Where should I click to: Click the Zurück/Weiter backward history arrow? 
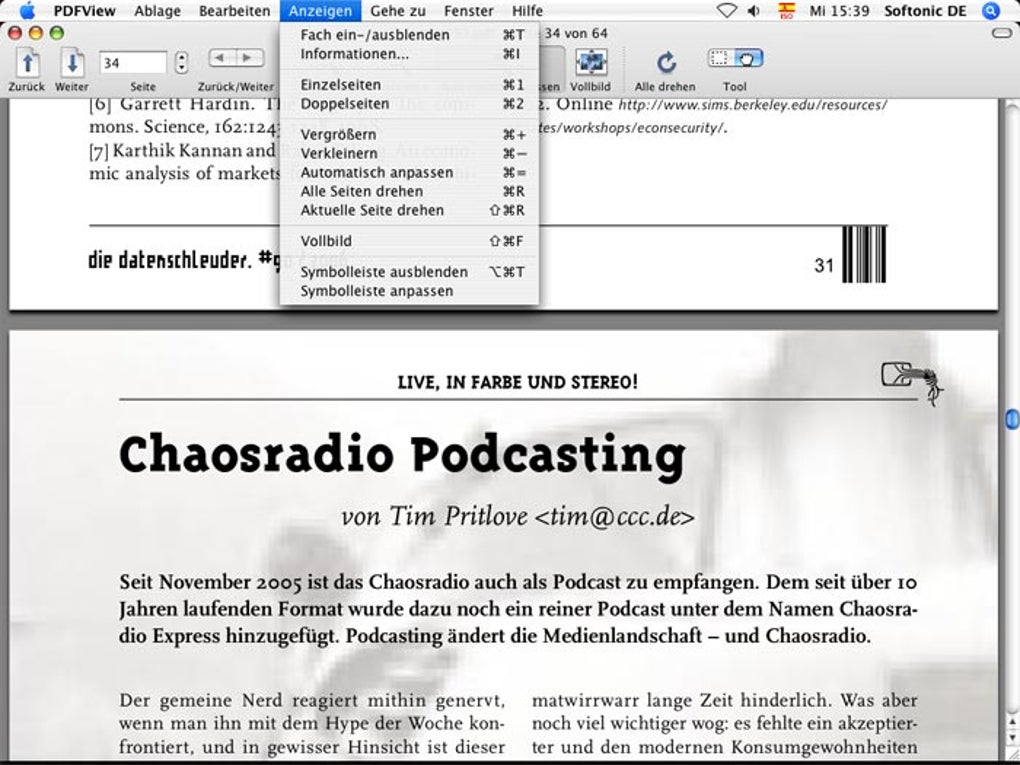point(218,57)
